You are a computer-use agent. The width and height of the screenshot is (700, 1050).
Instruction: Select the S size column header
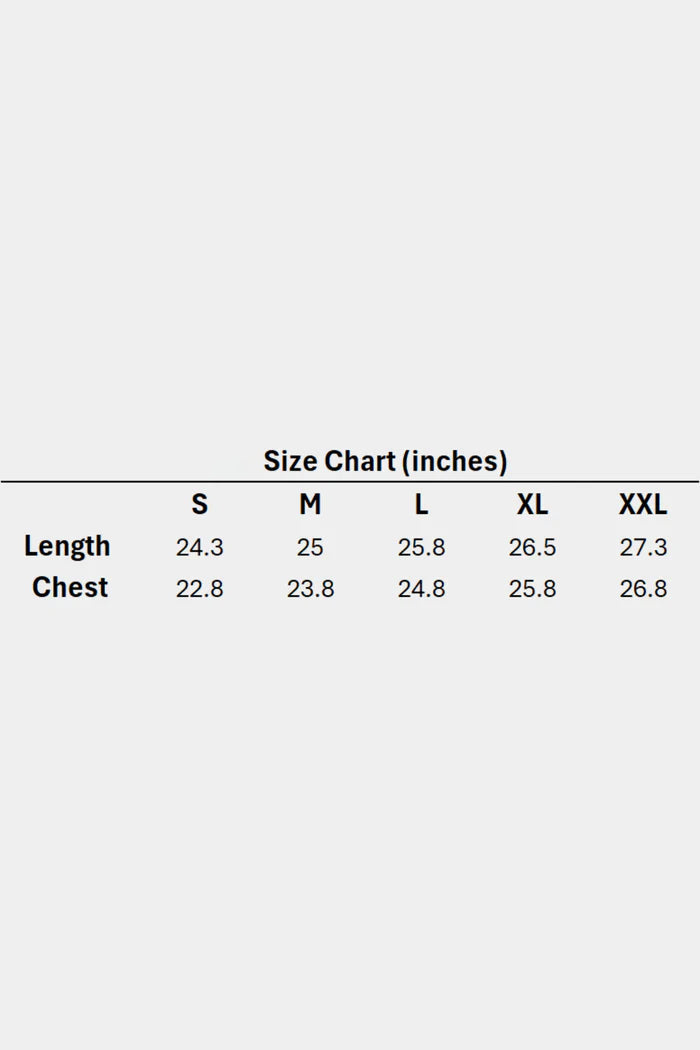(200, 505)
